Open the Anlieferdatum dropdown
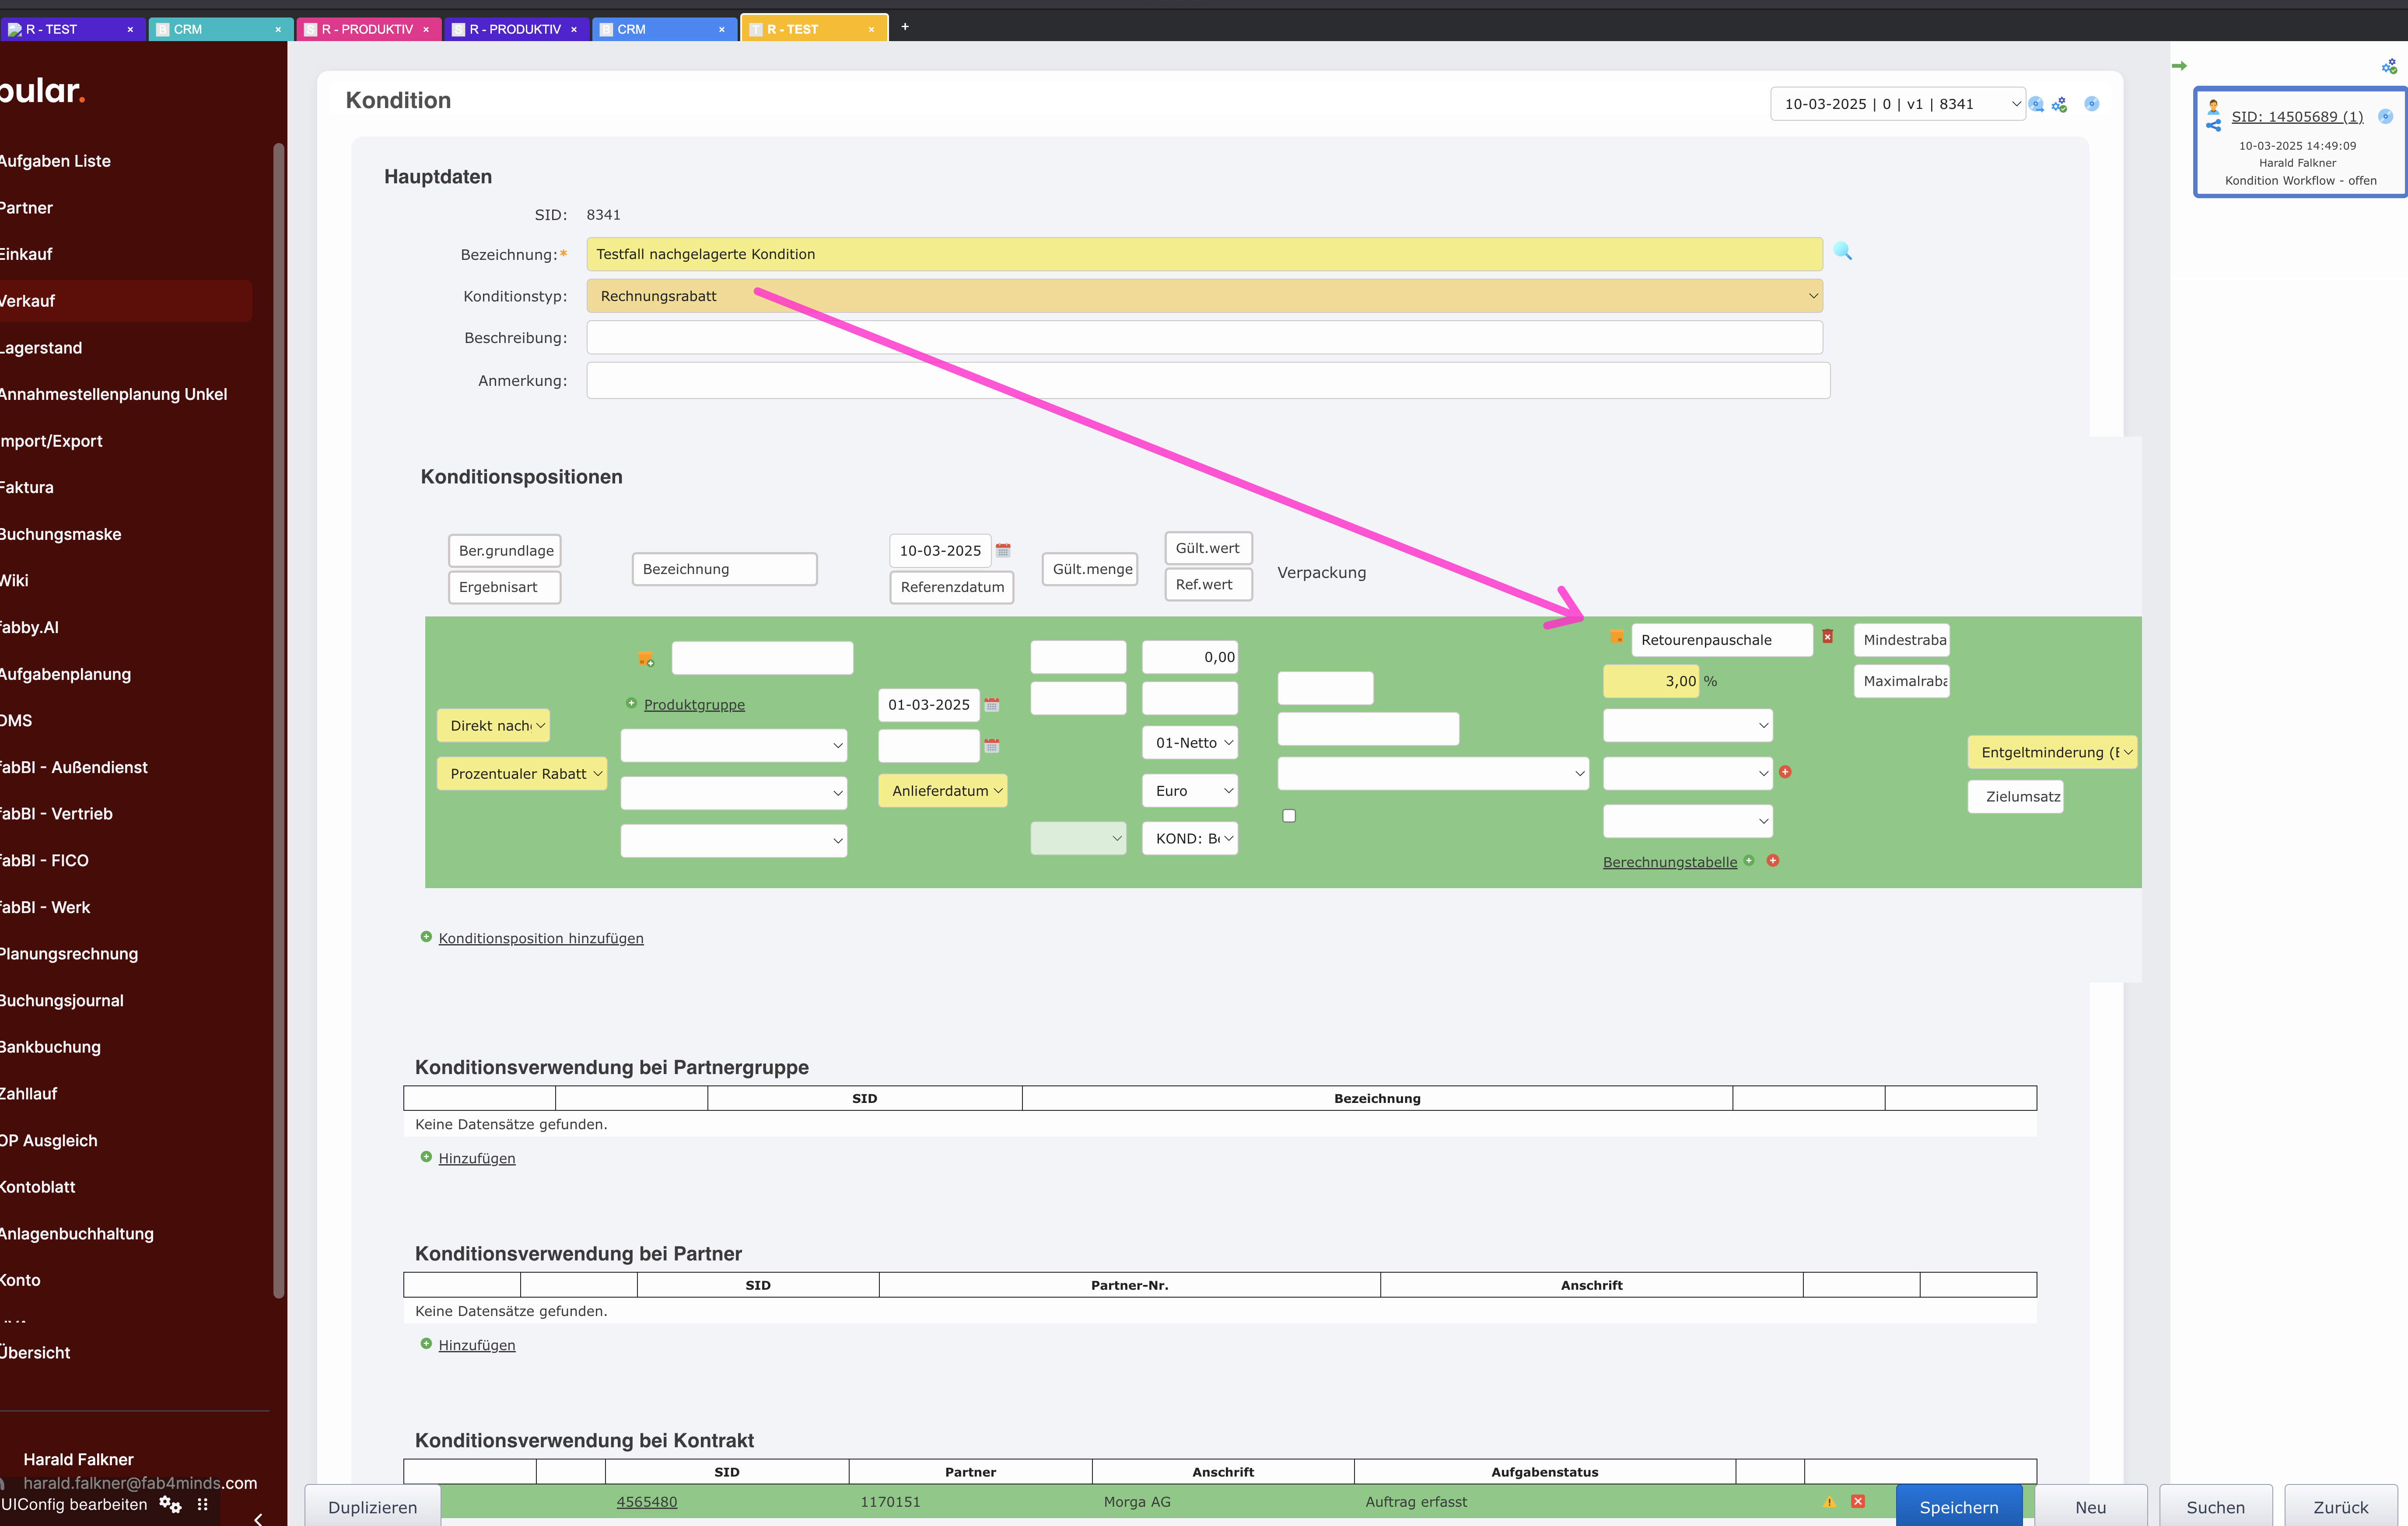The height and width of the screenshot is (1526, 2408). pos(942,791)
